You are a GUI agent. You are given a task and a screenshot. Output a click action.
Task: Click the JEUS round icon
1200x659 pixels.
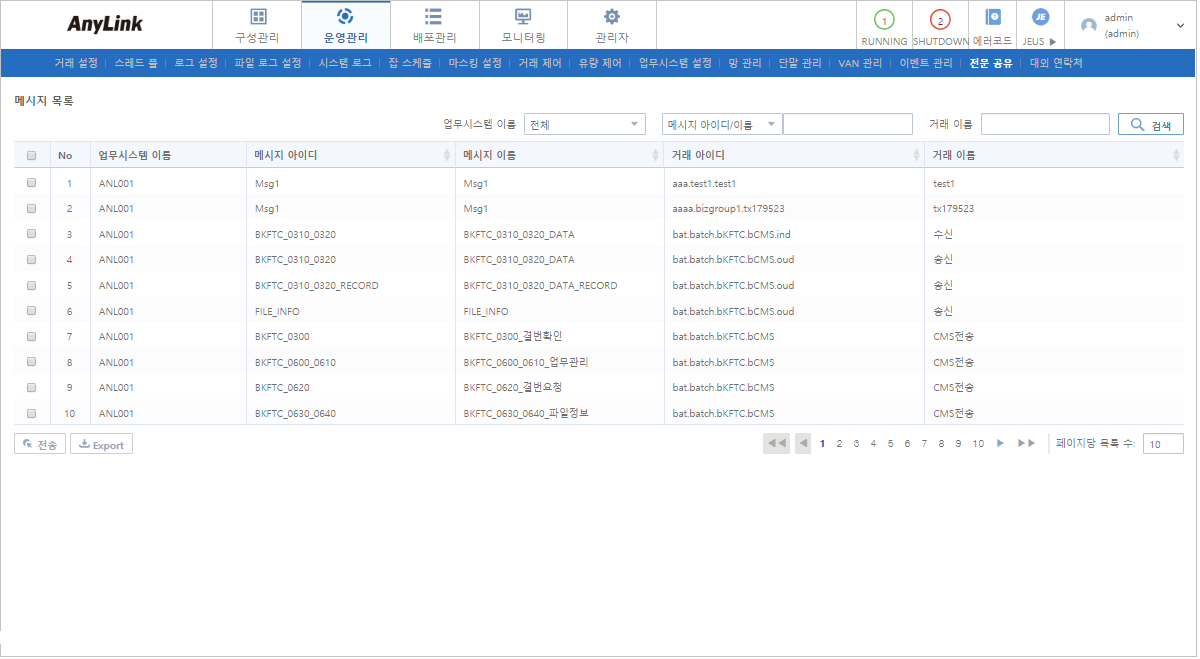pos(1040,17)
